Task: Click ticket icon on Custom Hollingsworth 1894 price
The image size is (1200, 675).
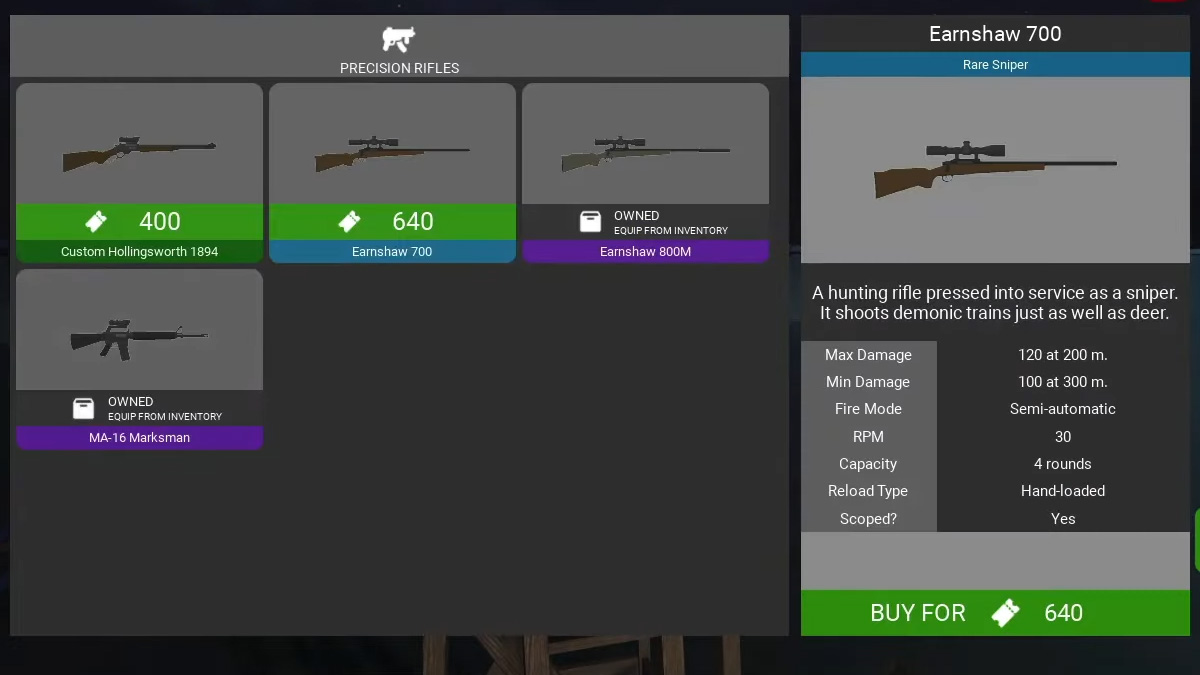Action: click(96, 222)
